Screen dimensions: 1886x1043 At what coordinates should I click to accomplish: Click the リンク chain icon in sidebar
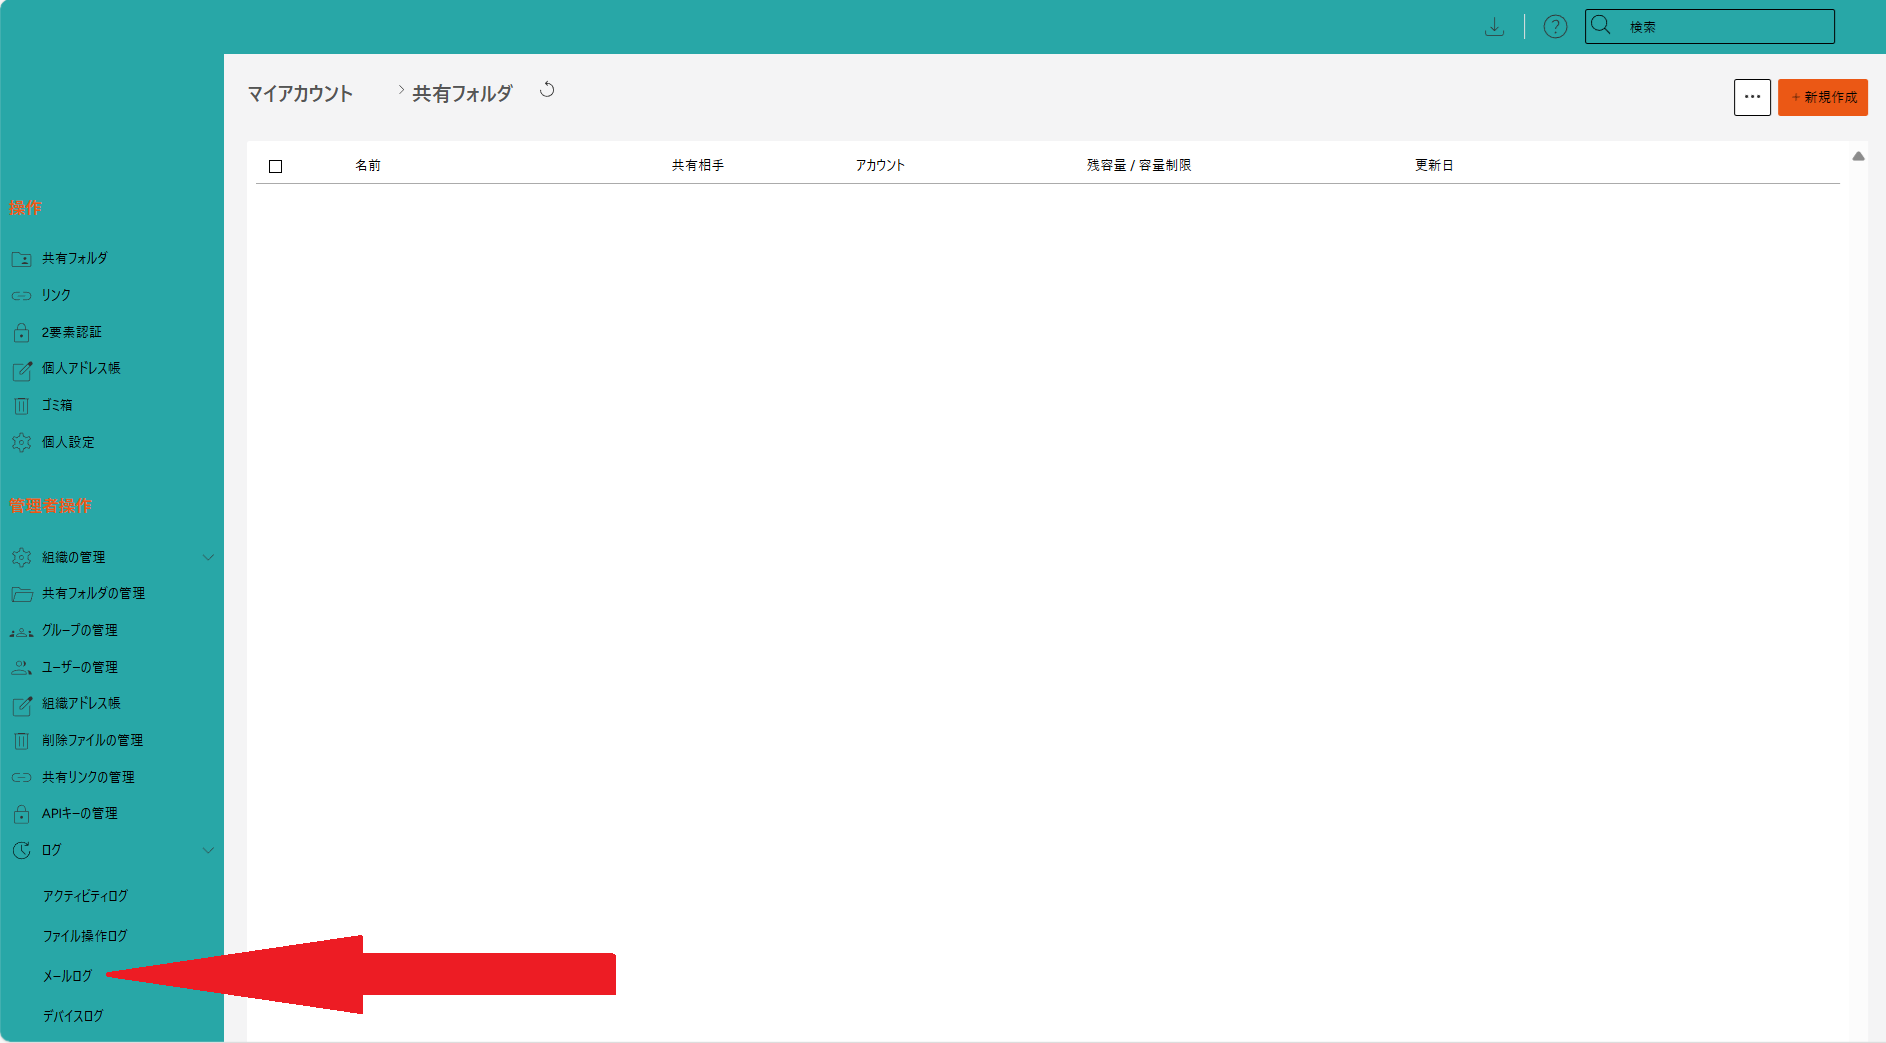[21, 296]
